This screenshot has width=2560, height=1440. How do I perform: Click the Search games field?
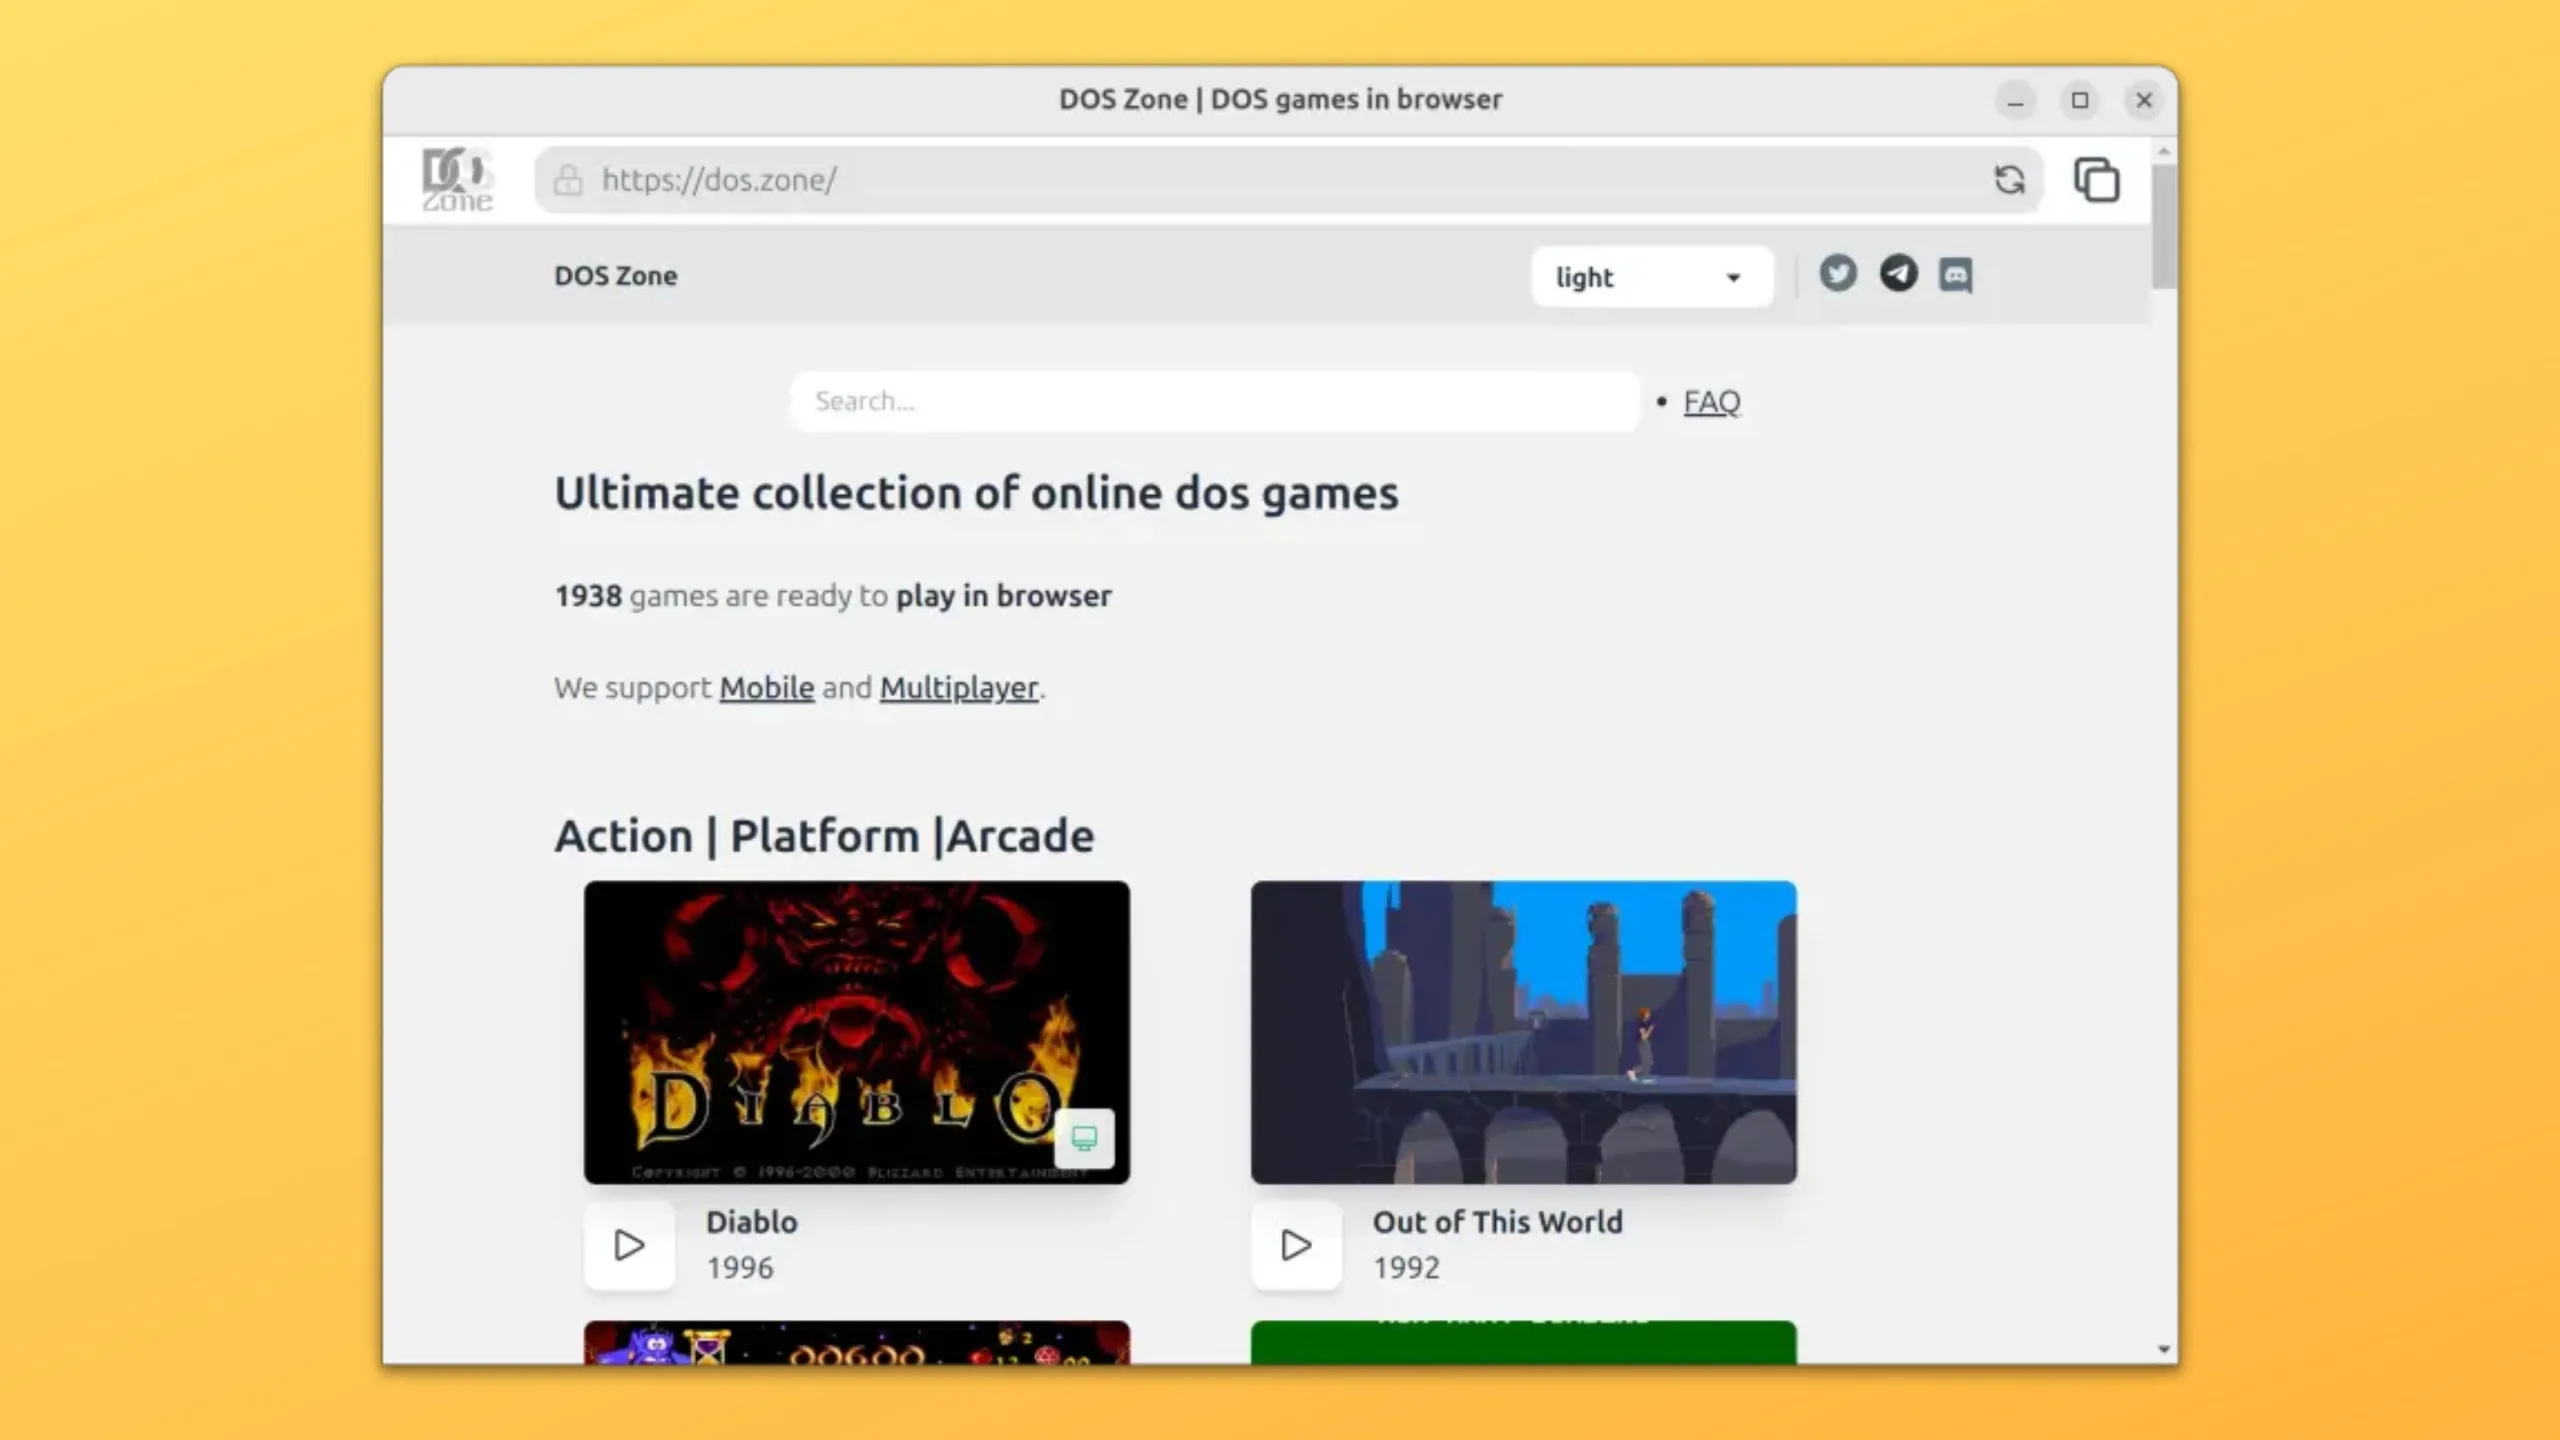(x=1215, y=401)
